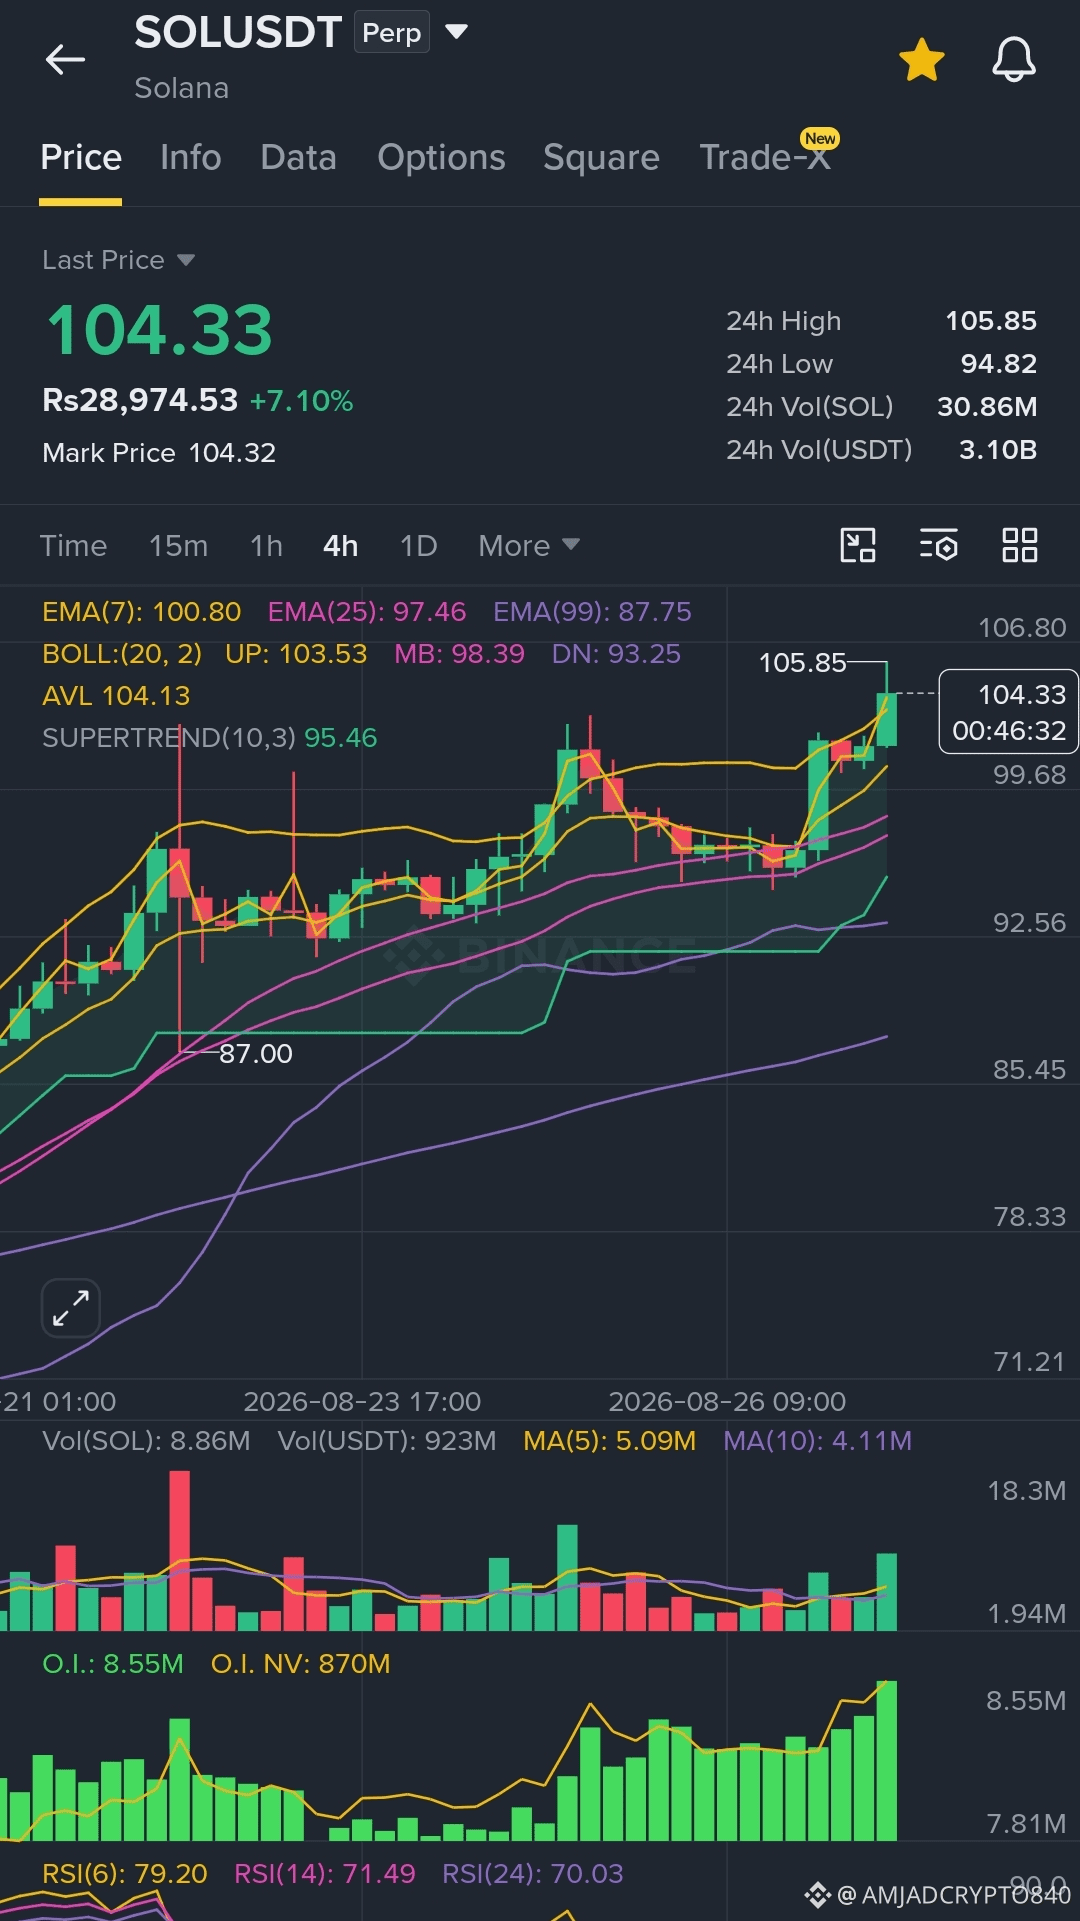Expand the SOLUSDT Perp pair selector arrow

(x=456, y=32)
